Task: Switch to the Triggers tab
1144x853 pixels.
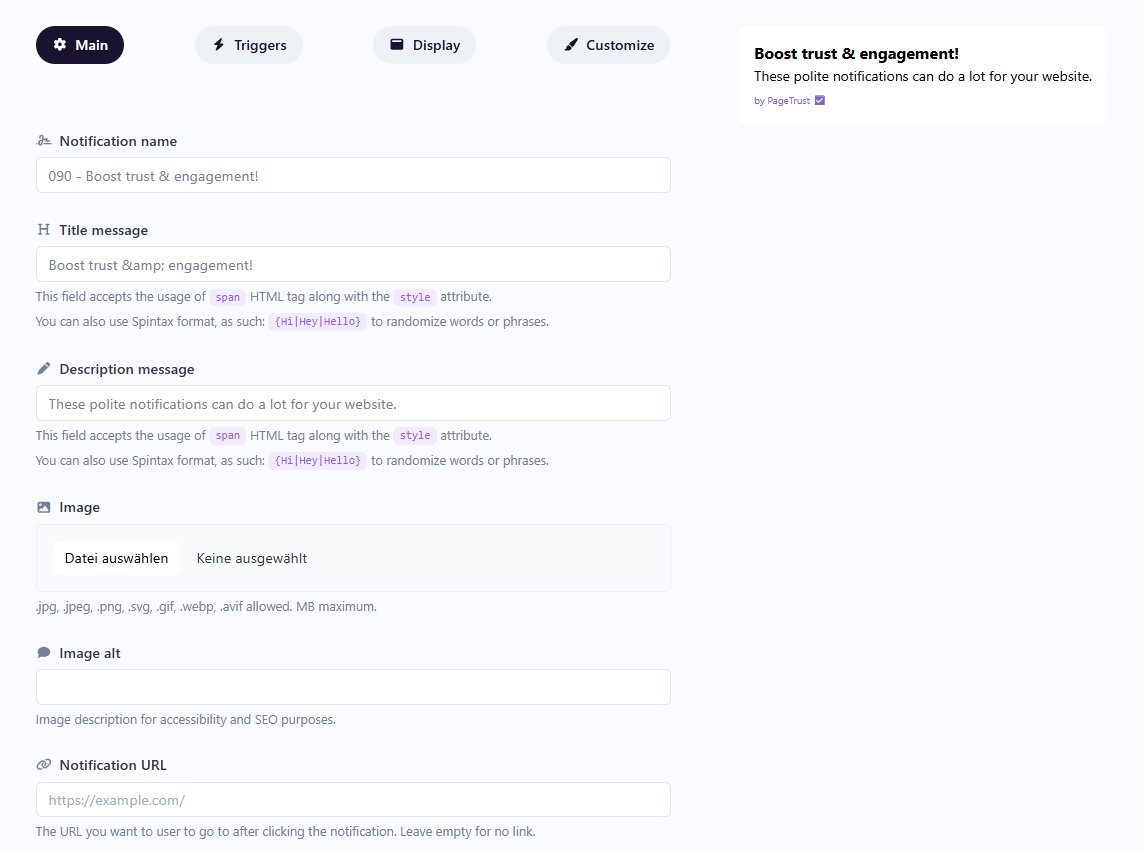Action: coord(248,45)
